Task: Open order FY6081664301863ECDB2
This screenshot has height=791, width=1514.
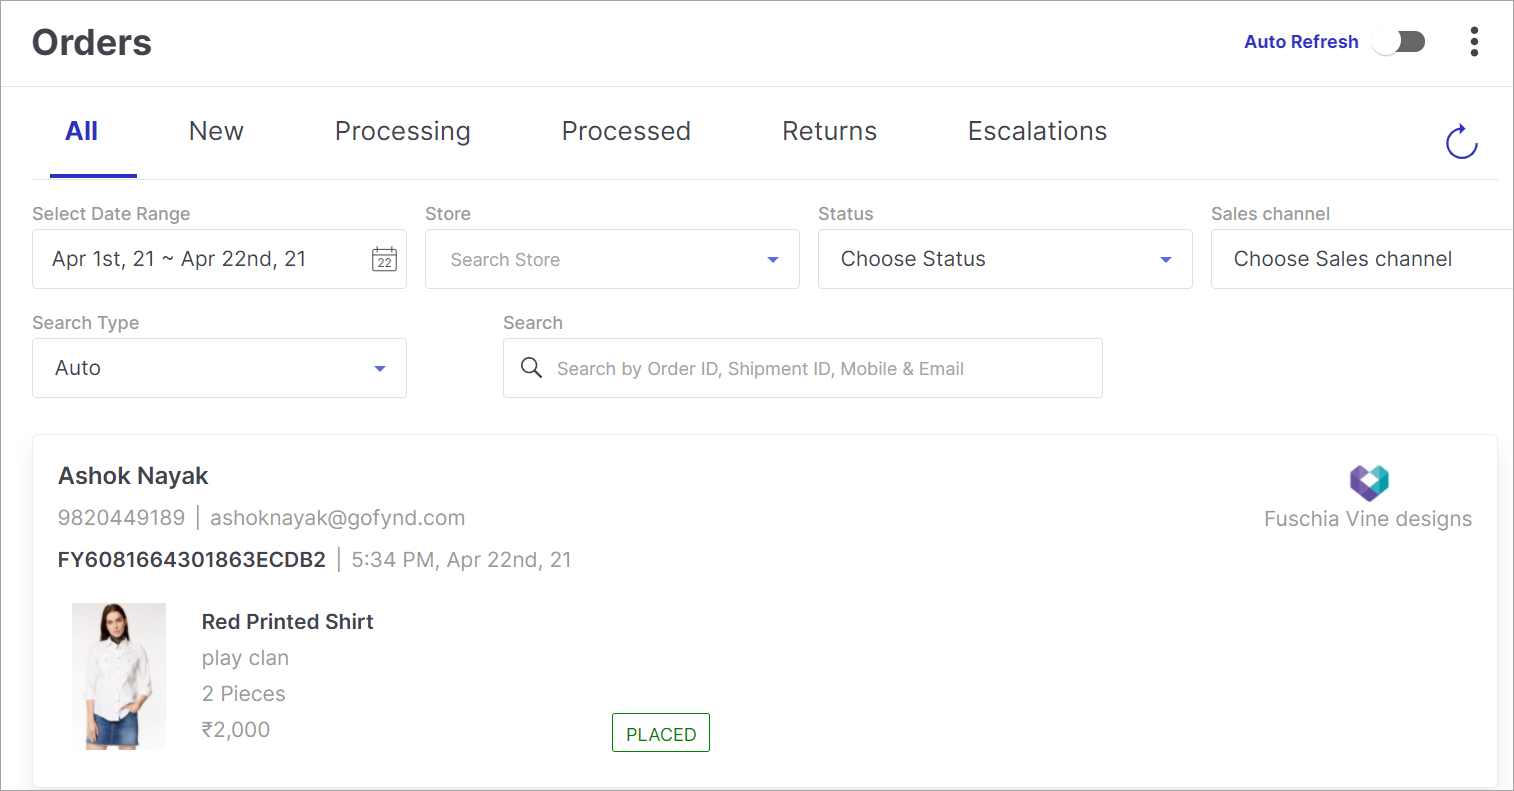Action: coord(192,560)
